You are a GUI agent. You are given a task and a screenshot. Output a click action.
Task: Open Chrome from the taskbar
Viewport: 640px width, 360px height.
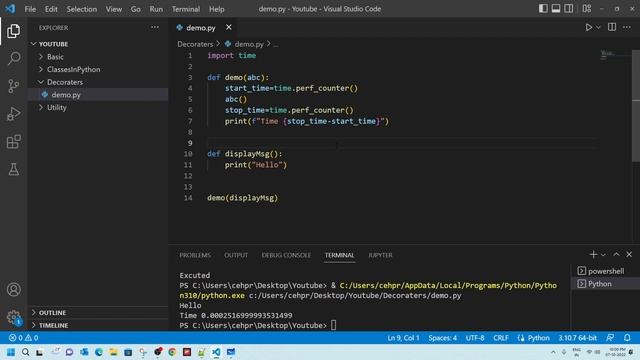point(172,352)
